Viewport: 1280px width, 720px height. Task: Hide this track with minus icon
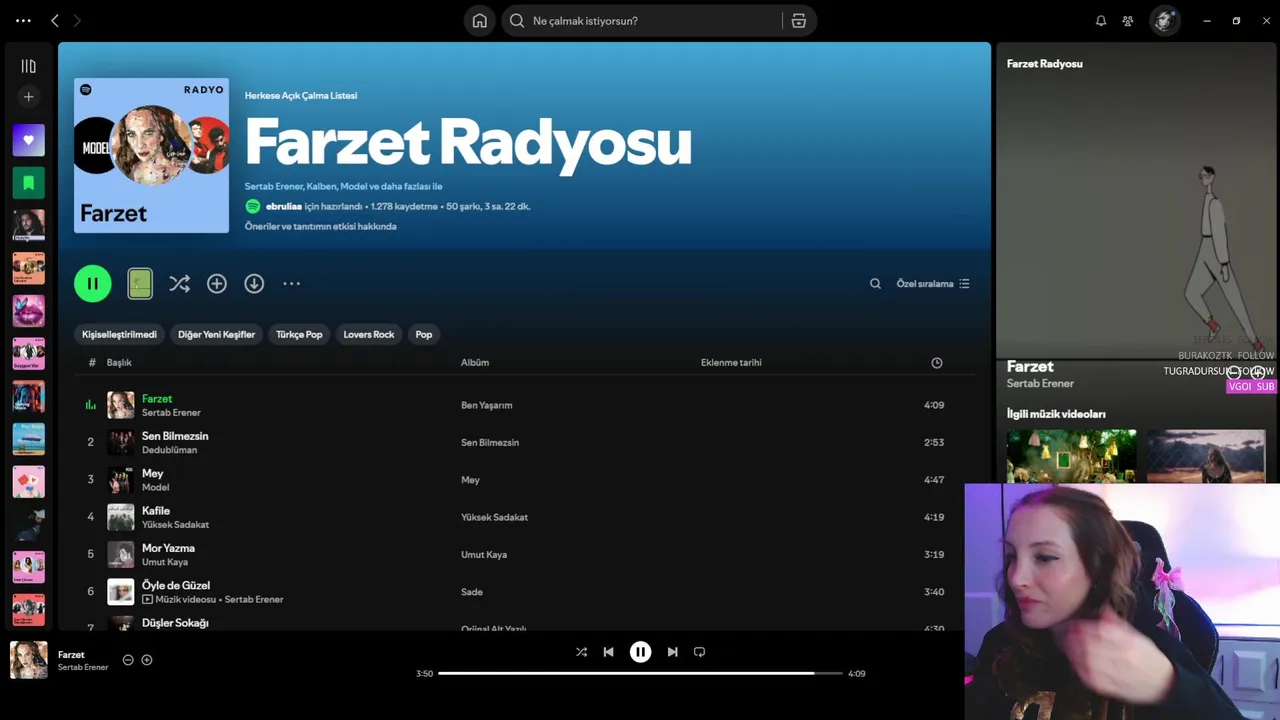click(x=128, y=660)
